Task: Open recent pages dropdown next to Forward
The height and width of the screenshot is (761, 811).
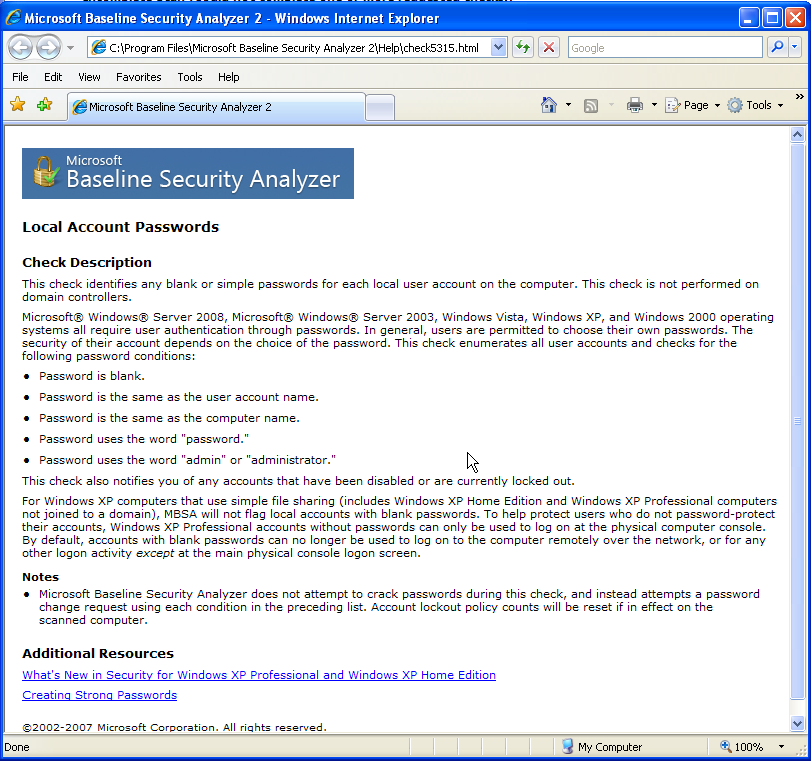Action: pyautogui.click(x=70, y=48)
